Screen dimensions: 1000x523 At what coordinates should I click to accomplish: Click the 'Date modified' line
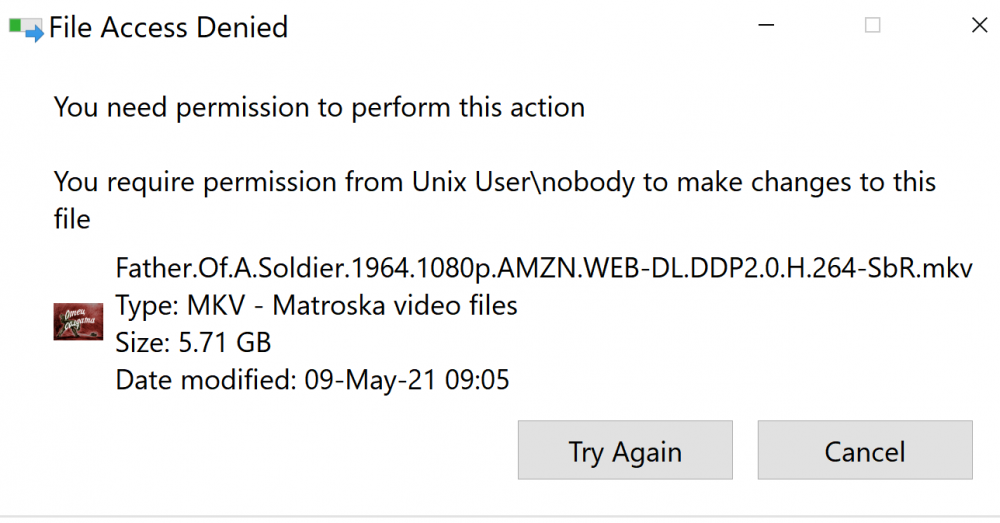(x=312, y=380)
